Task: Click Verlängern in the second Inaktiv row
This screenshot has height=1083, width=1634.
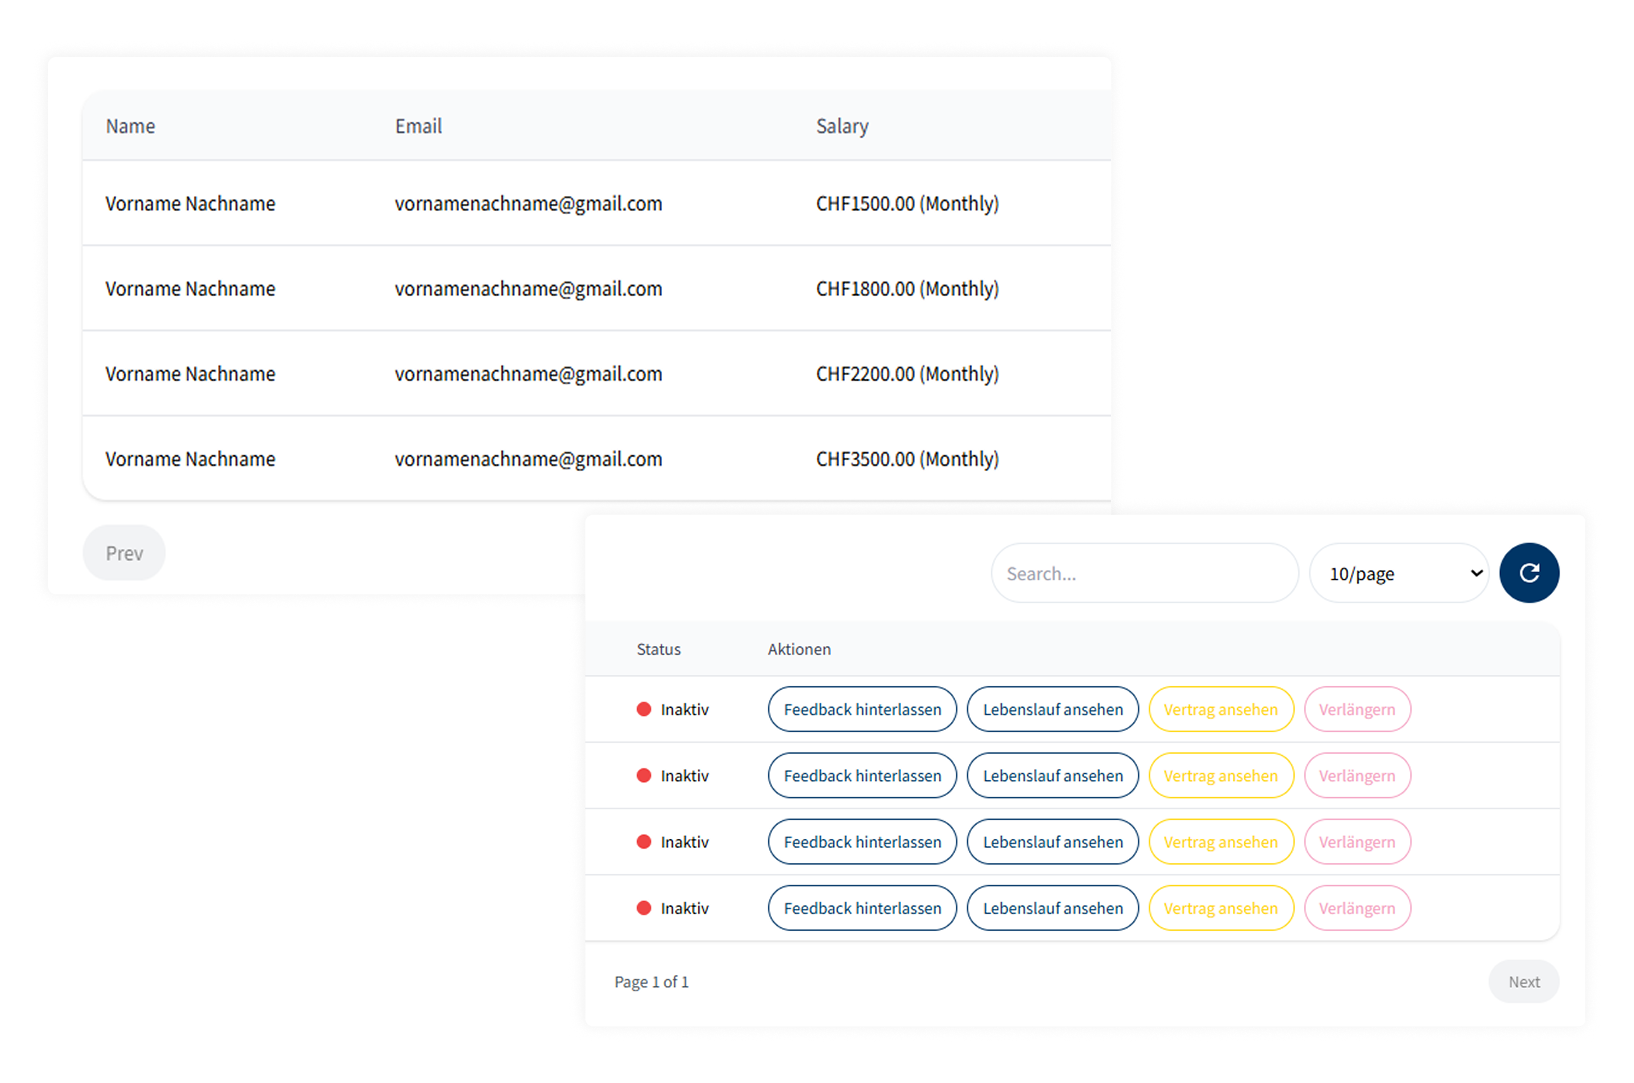Action: point(1357,775)
